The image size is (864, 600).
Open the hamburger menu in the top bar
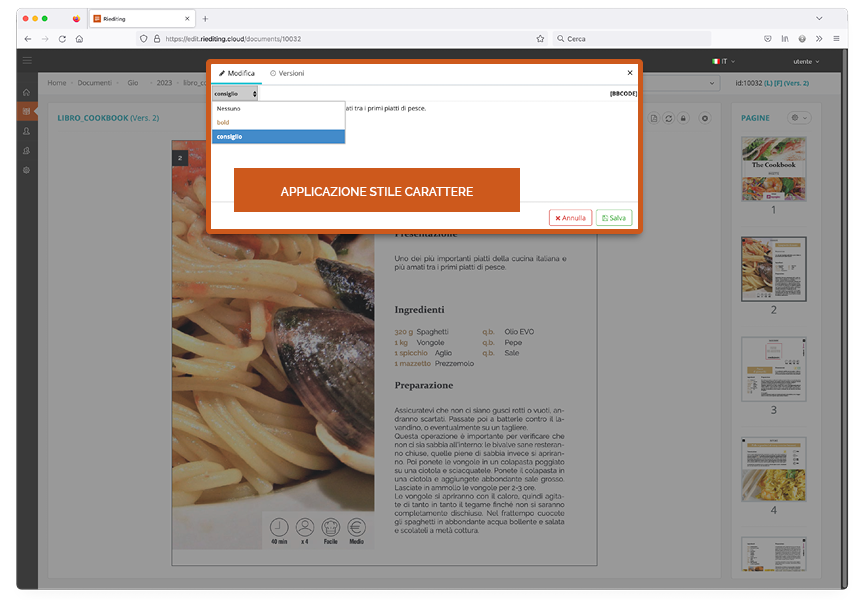coord(27,61)
